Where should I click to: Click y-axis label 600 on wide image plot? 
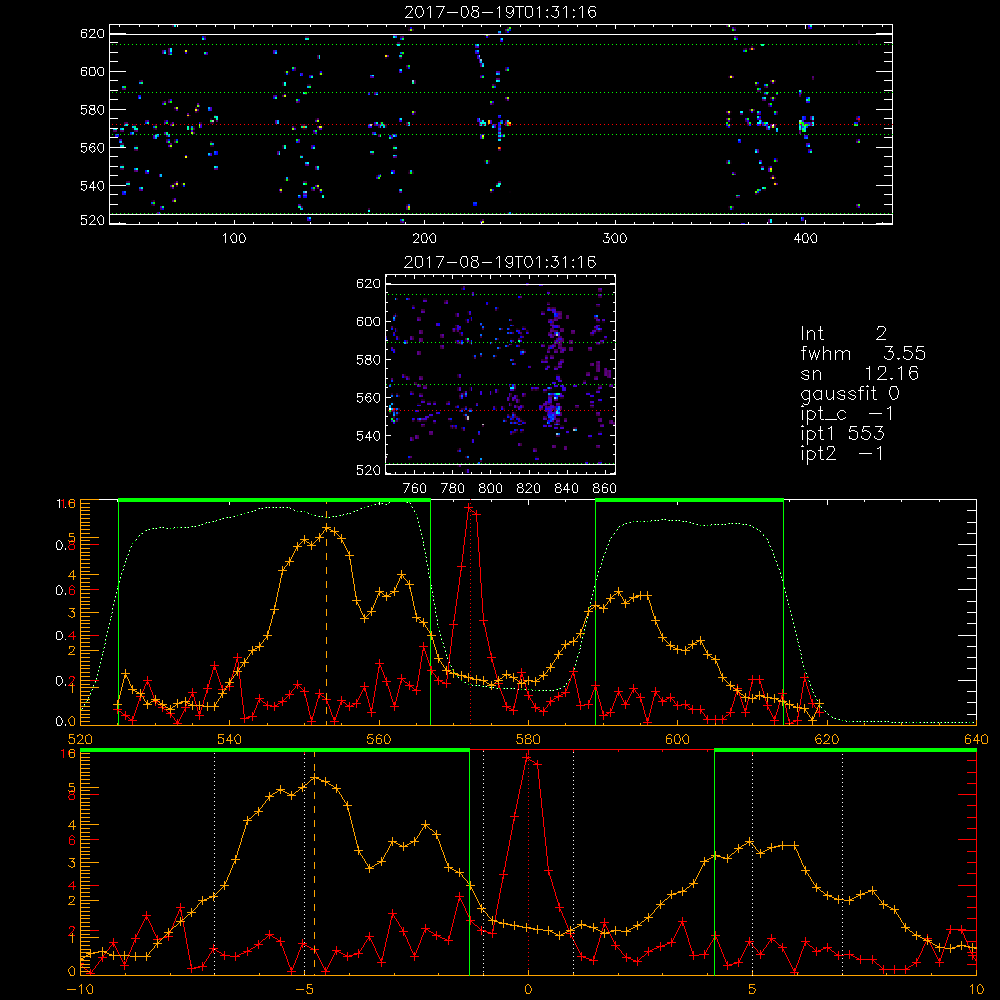coord(92,71)
